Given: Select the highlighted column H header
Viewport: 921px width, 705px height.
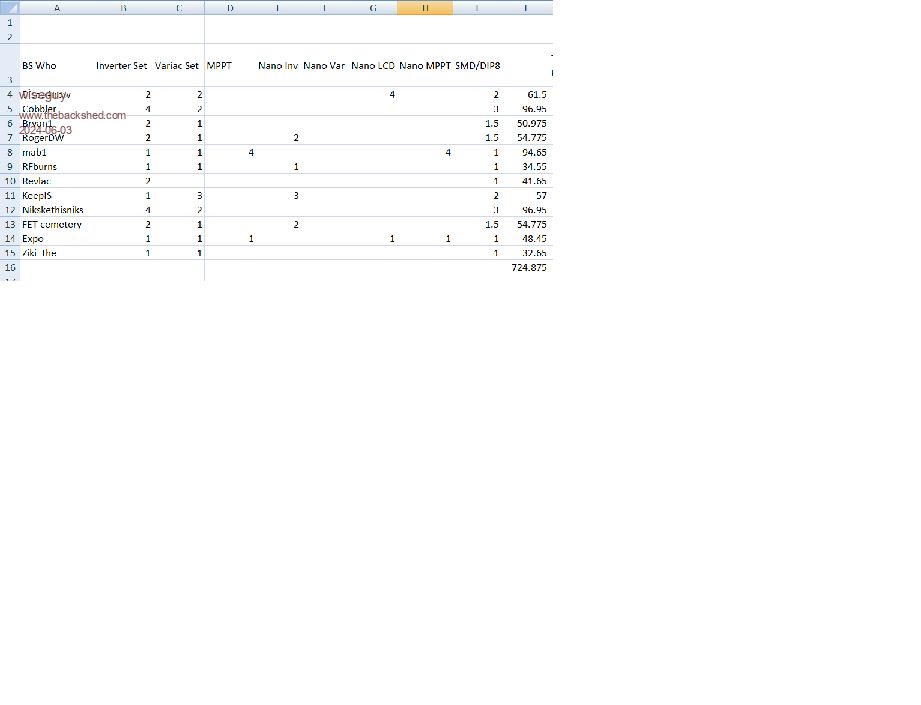Looking at the screenshot, I should 425,7.
